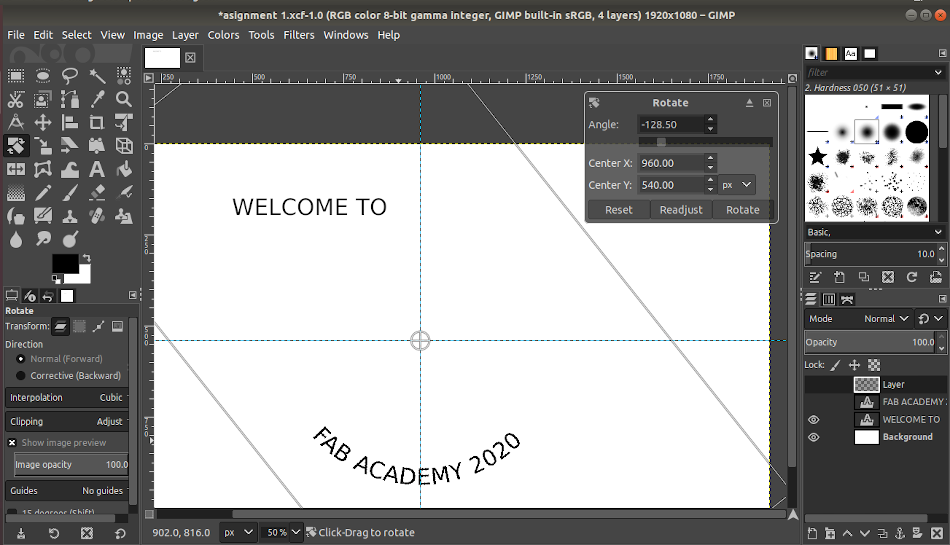Activate the Cage Transform tool

point(42,170)
